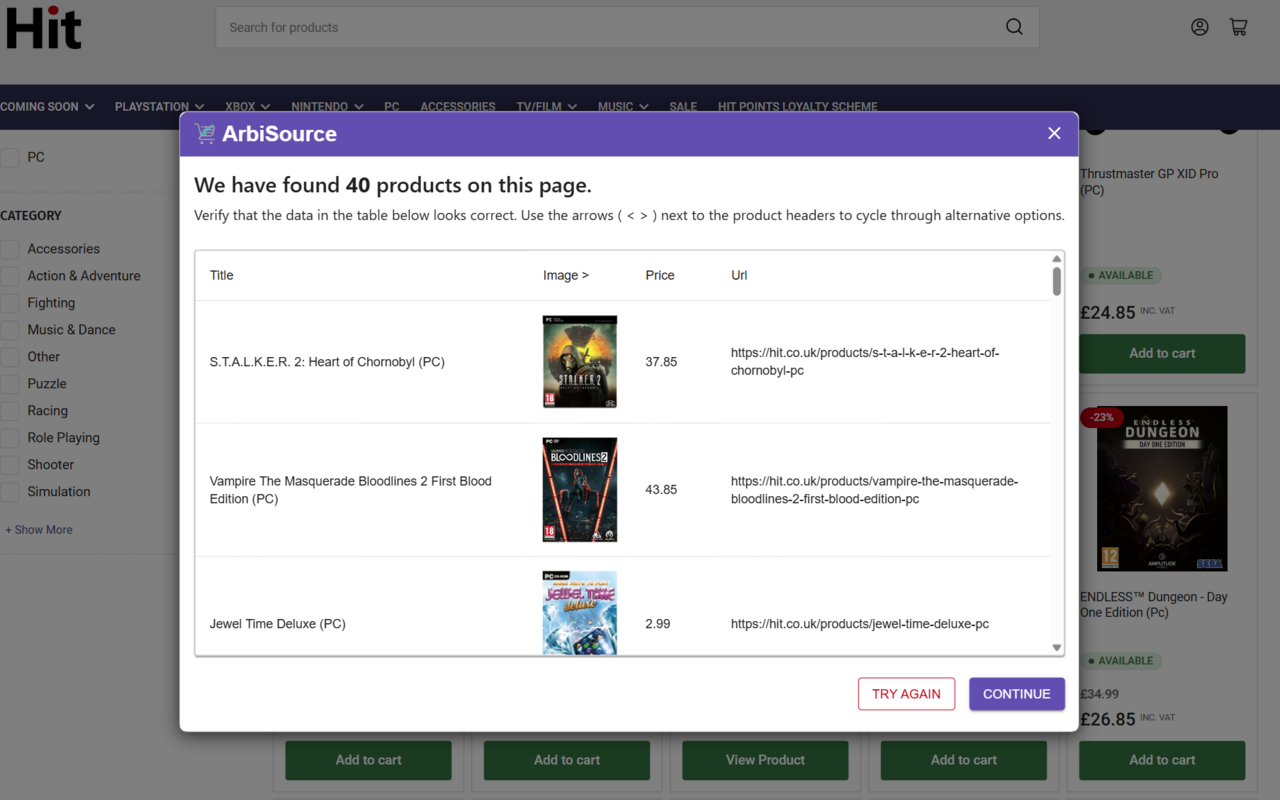Screen dimensions: 1280x800
Task: Expand the PlayStation dropdown menu
Action: (159, 106)
